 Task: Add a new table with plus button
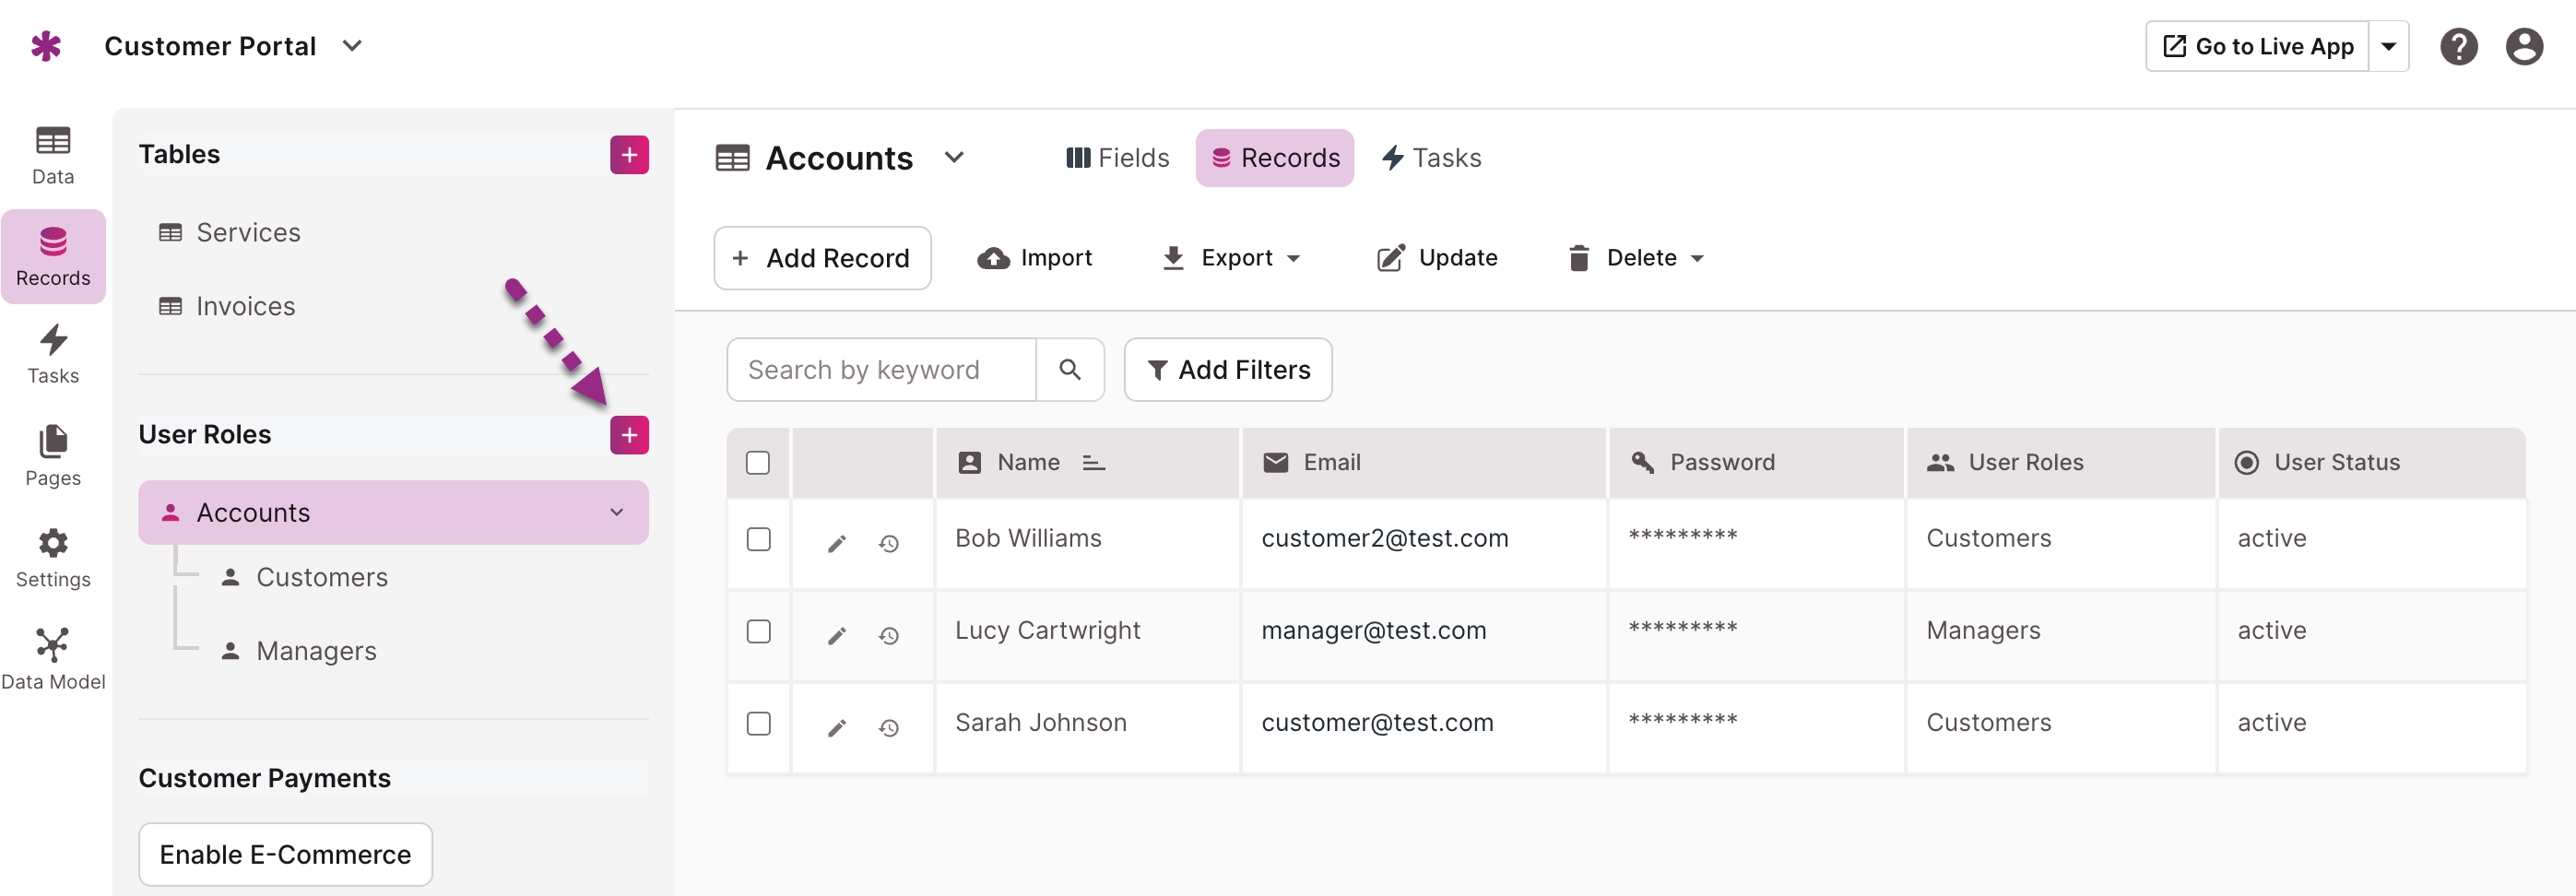(x=629, y=155)
